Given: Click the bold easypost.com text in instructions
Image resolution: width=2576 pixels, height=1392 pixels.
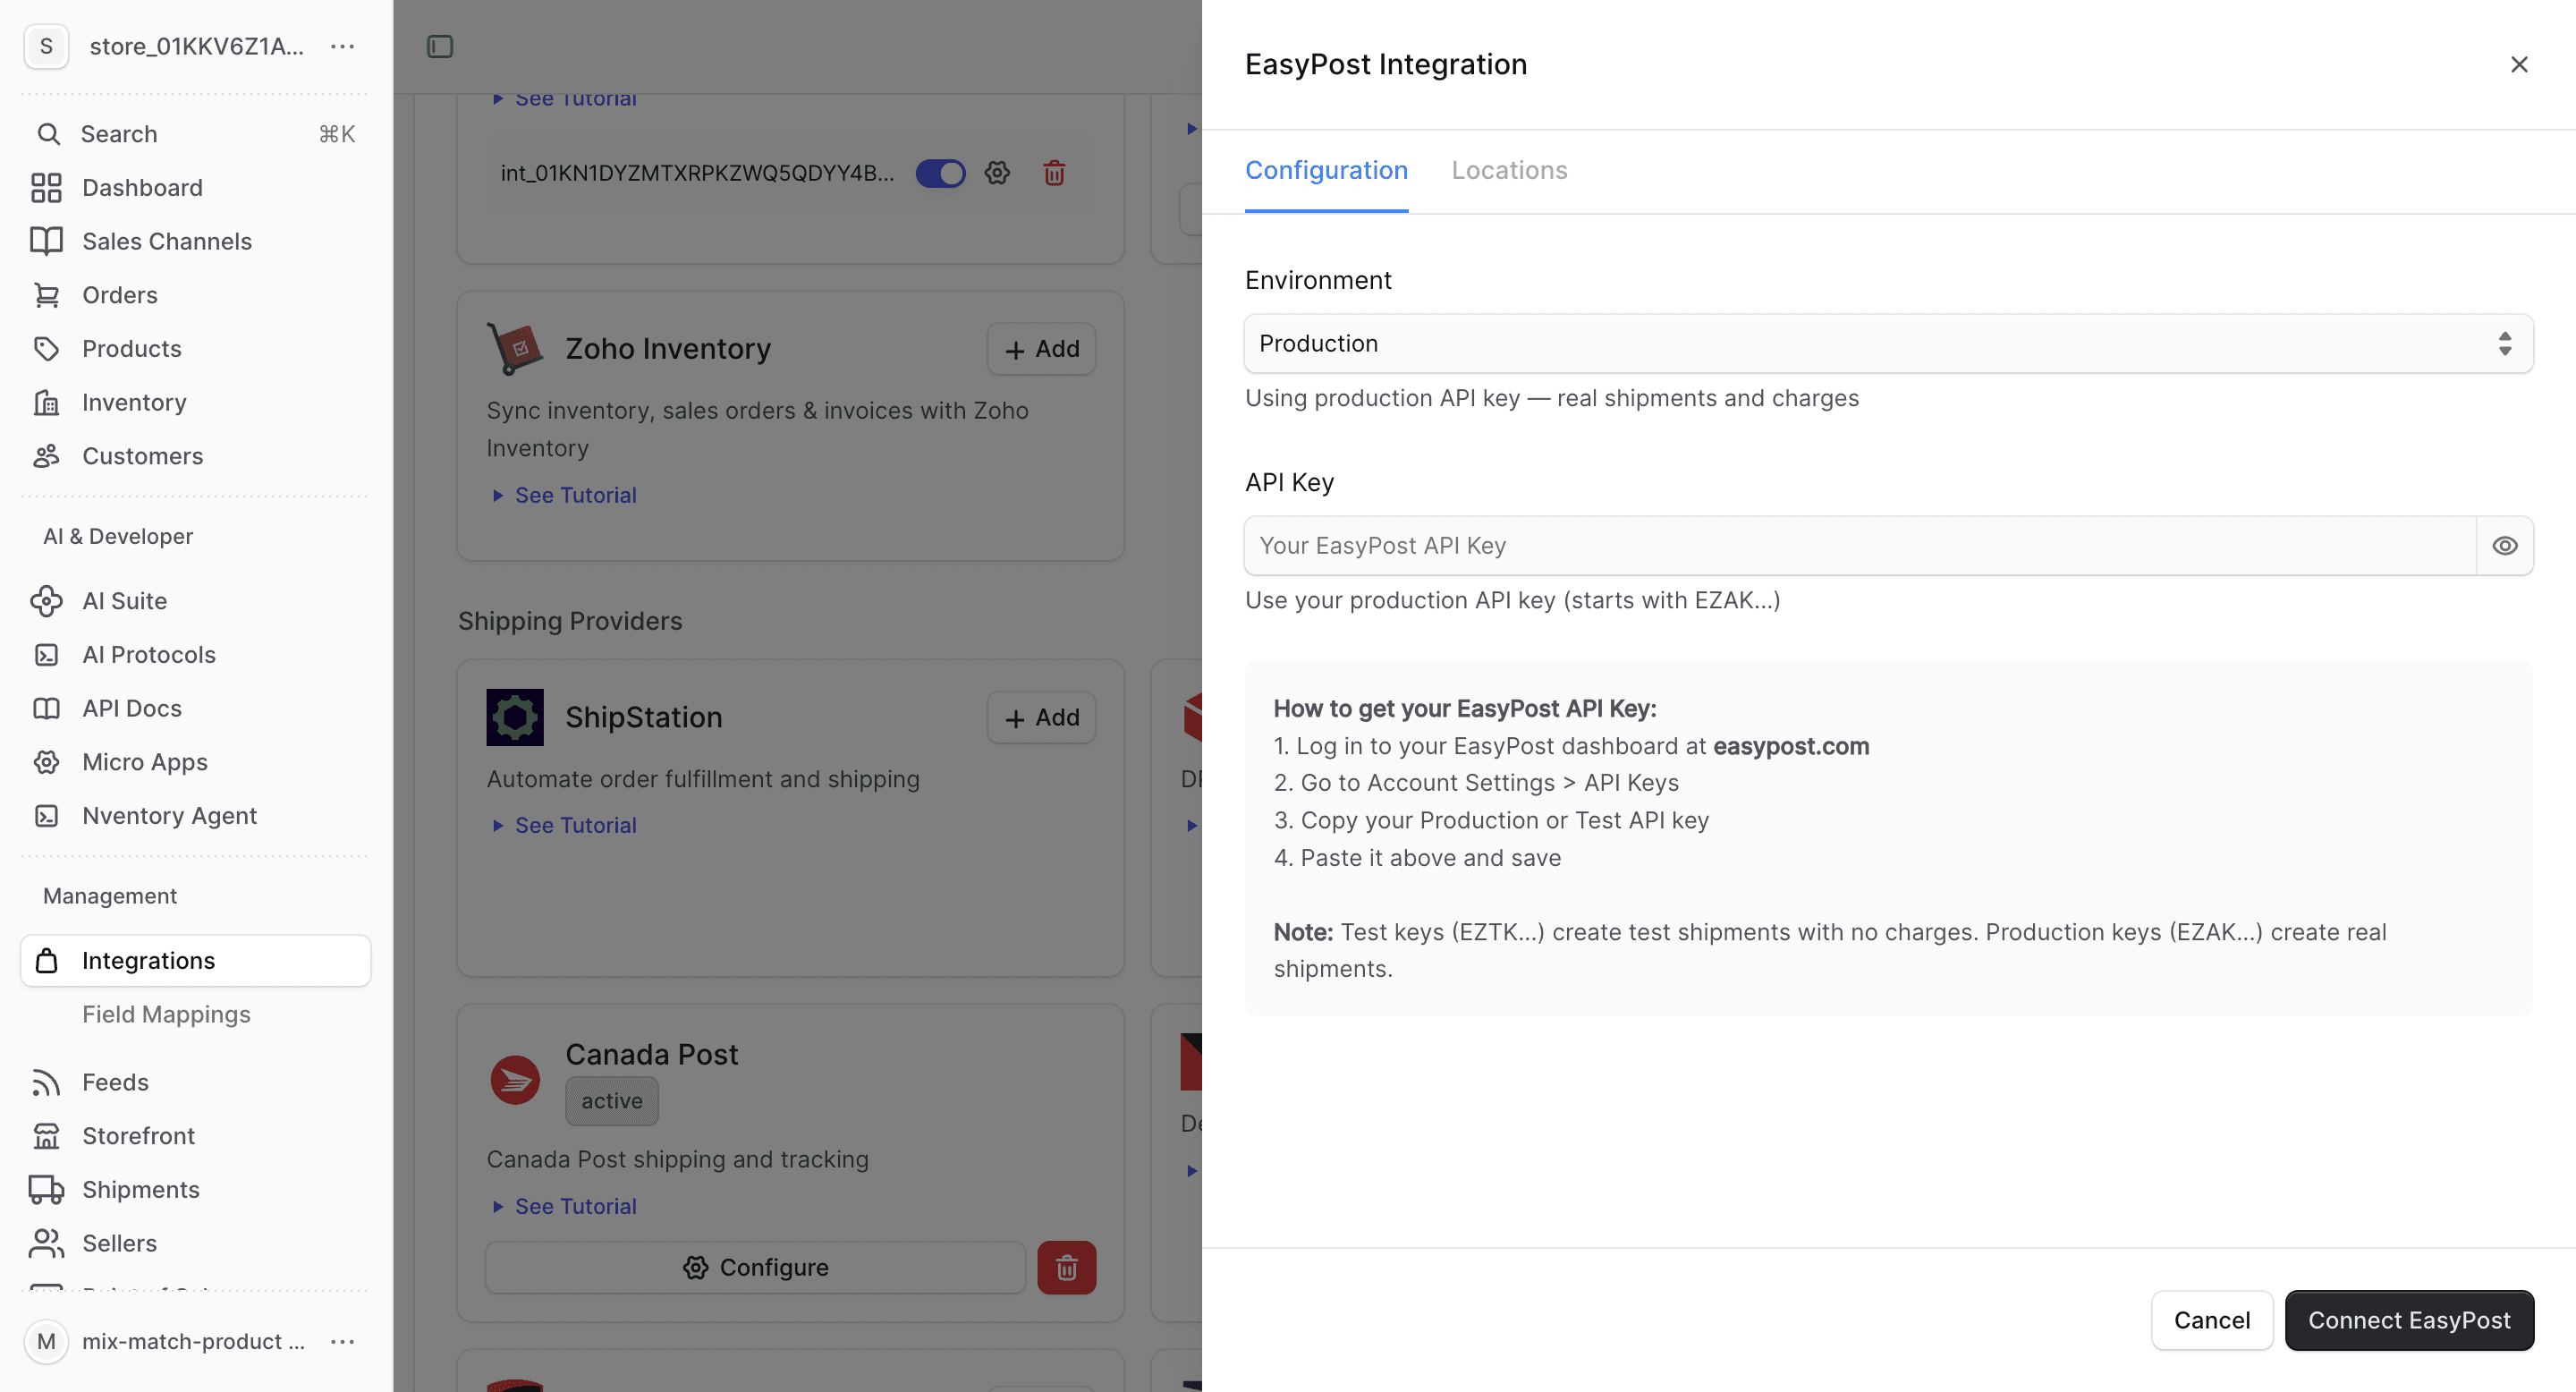Looking at the screenshot, I should (x=1791, y=746).
